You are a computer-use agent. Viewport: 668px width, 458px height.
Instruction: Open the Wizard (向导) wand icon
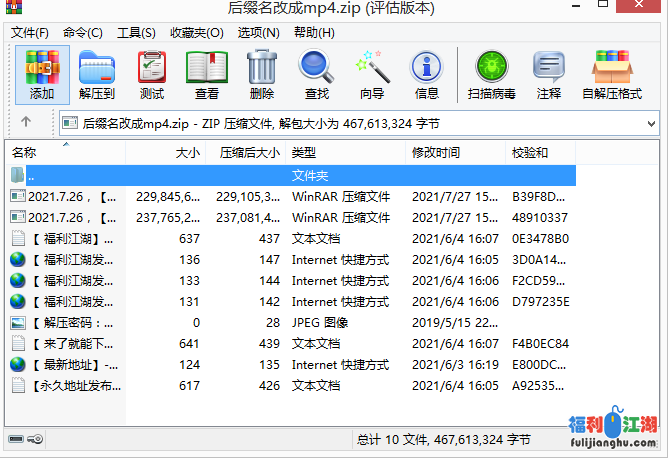point(372,74)
